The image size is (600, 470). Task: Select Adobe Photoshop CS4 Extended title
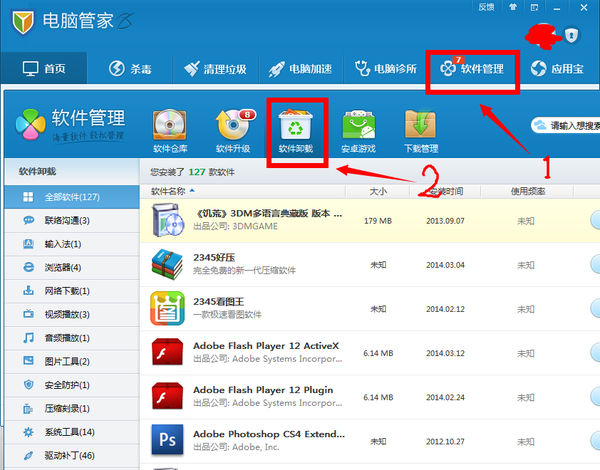(x=269, y=434)
